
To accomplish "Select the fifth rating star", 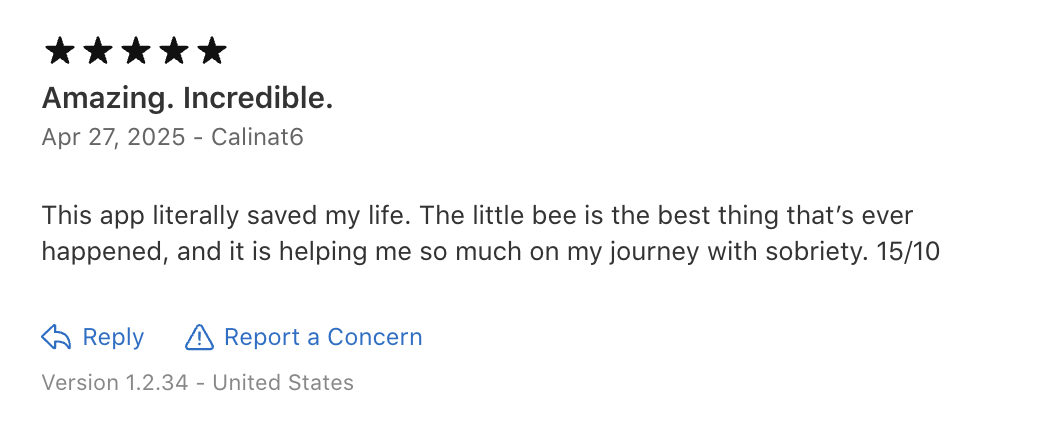I will (212, 51).
